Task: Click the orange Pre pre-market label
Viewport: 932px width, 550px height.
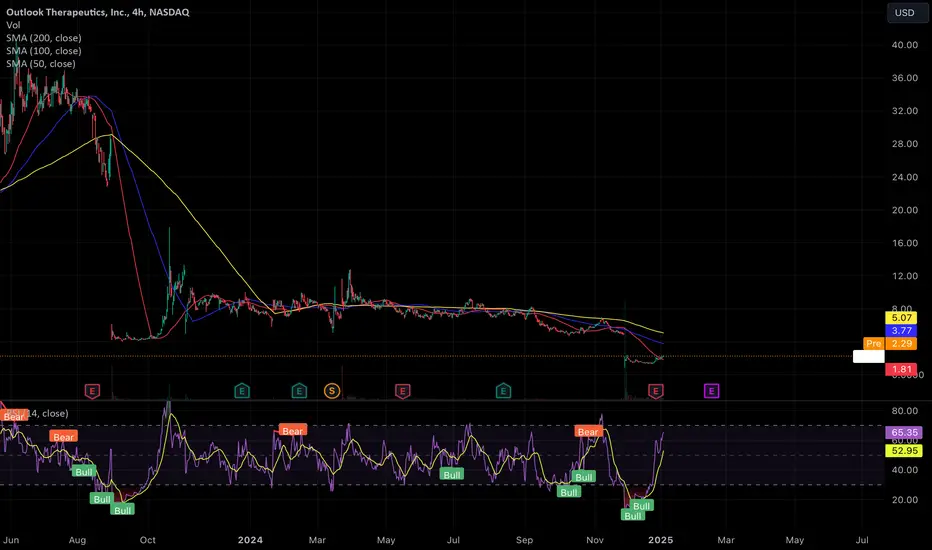Action: point(873,343)
